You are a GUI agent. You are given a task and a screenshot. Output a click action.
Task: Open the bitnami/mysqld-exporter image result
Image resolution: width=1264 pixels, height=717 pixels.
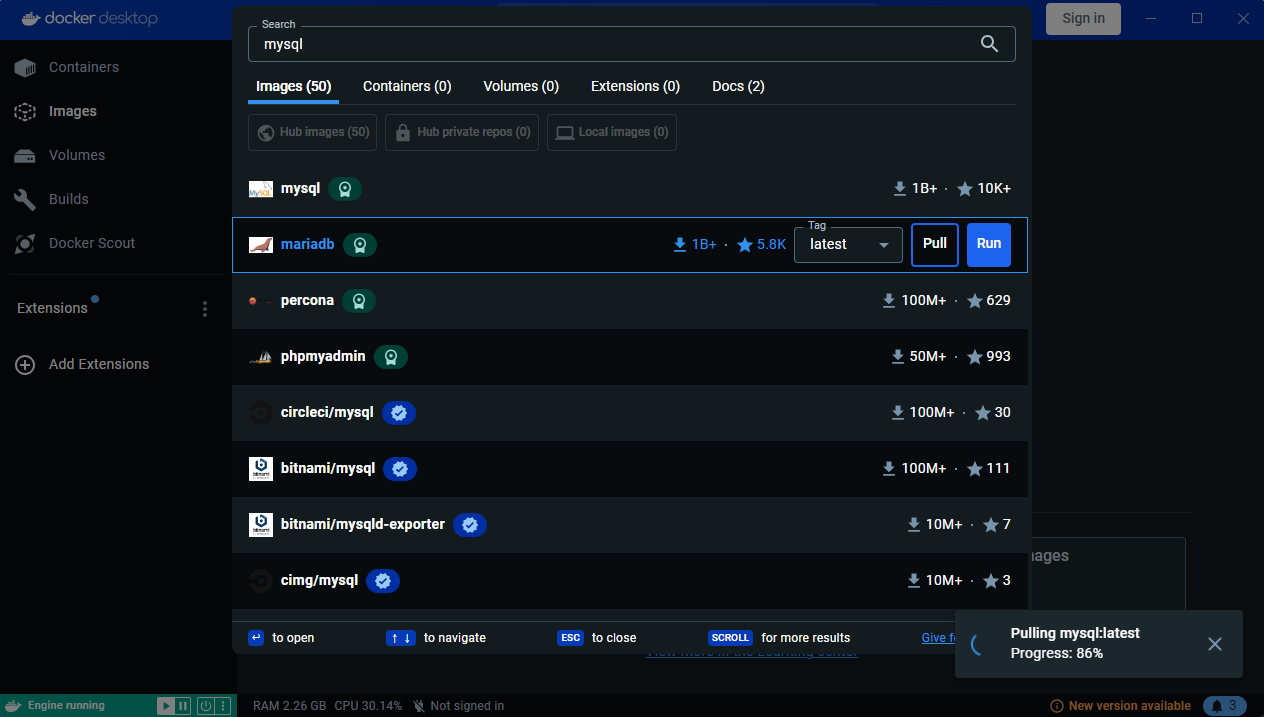pyautogui.click(x=630, y=525)
